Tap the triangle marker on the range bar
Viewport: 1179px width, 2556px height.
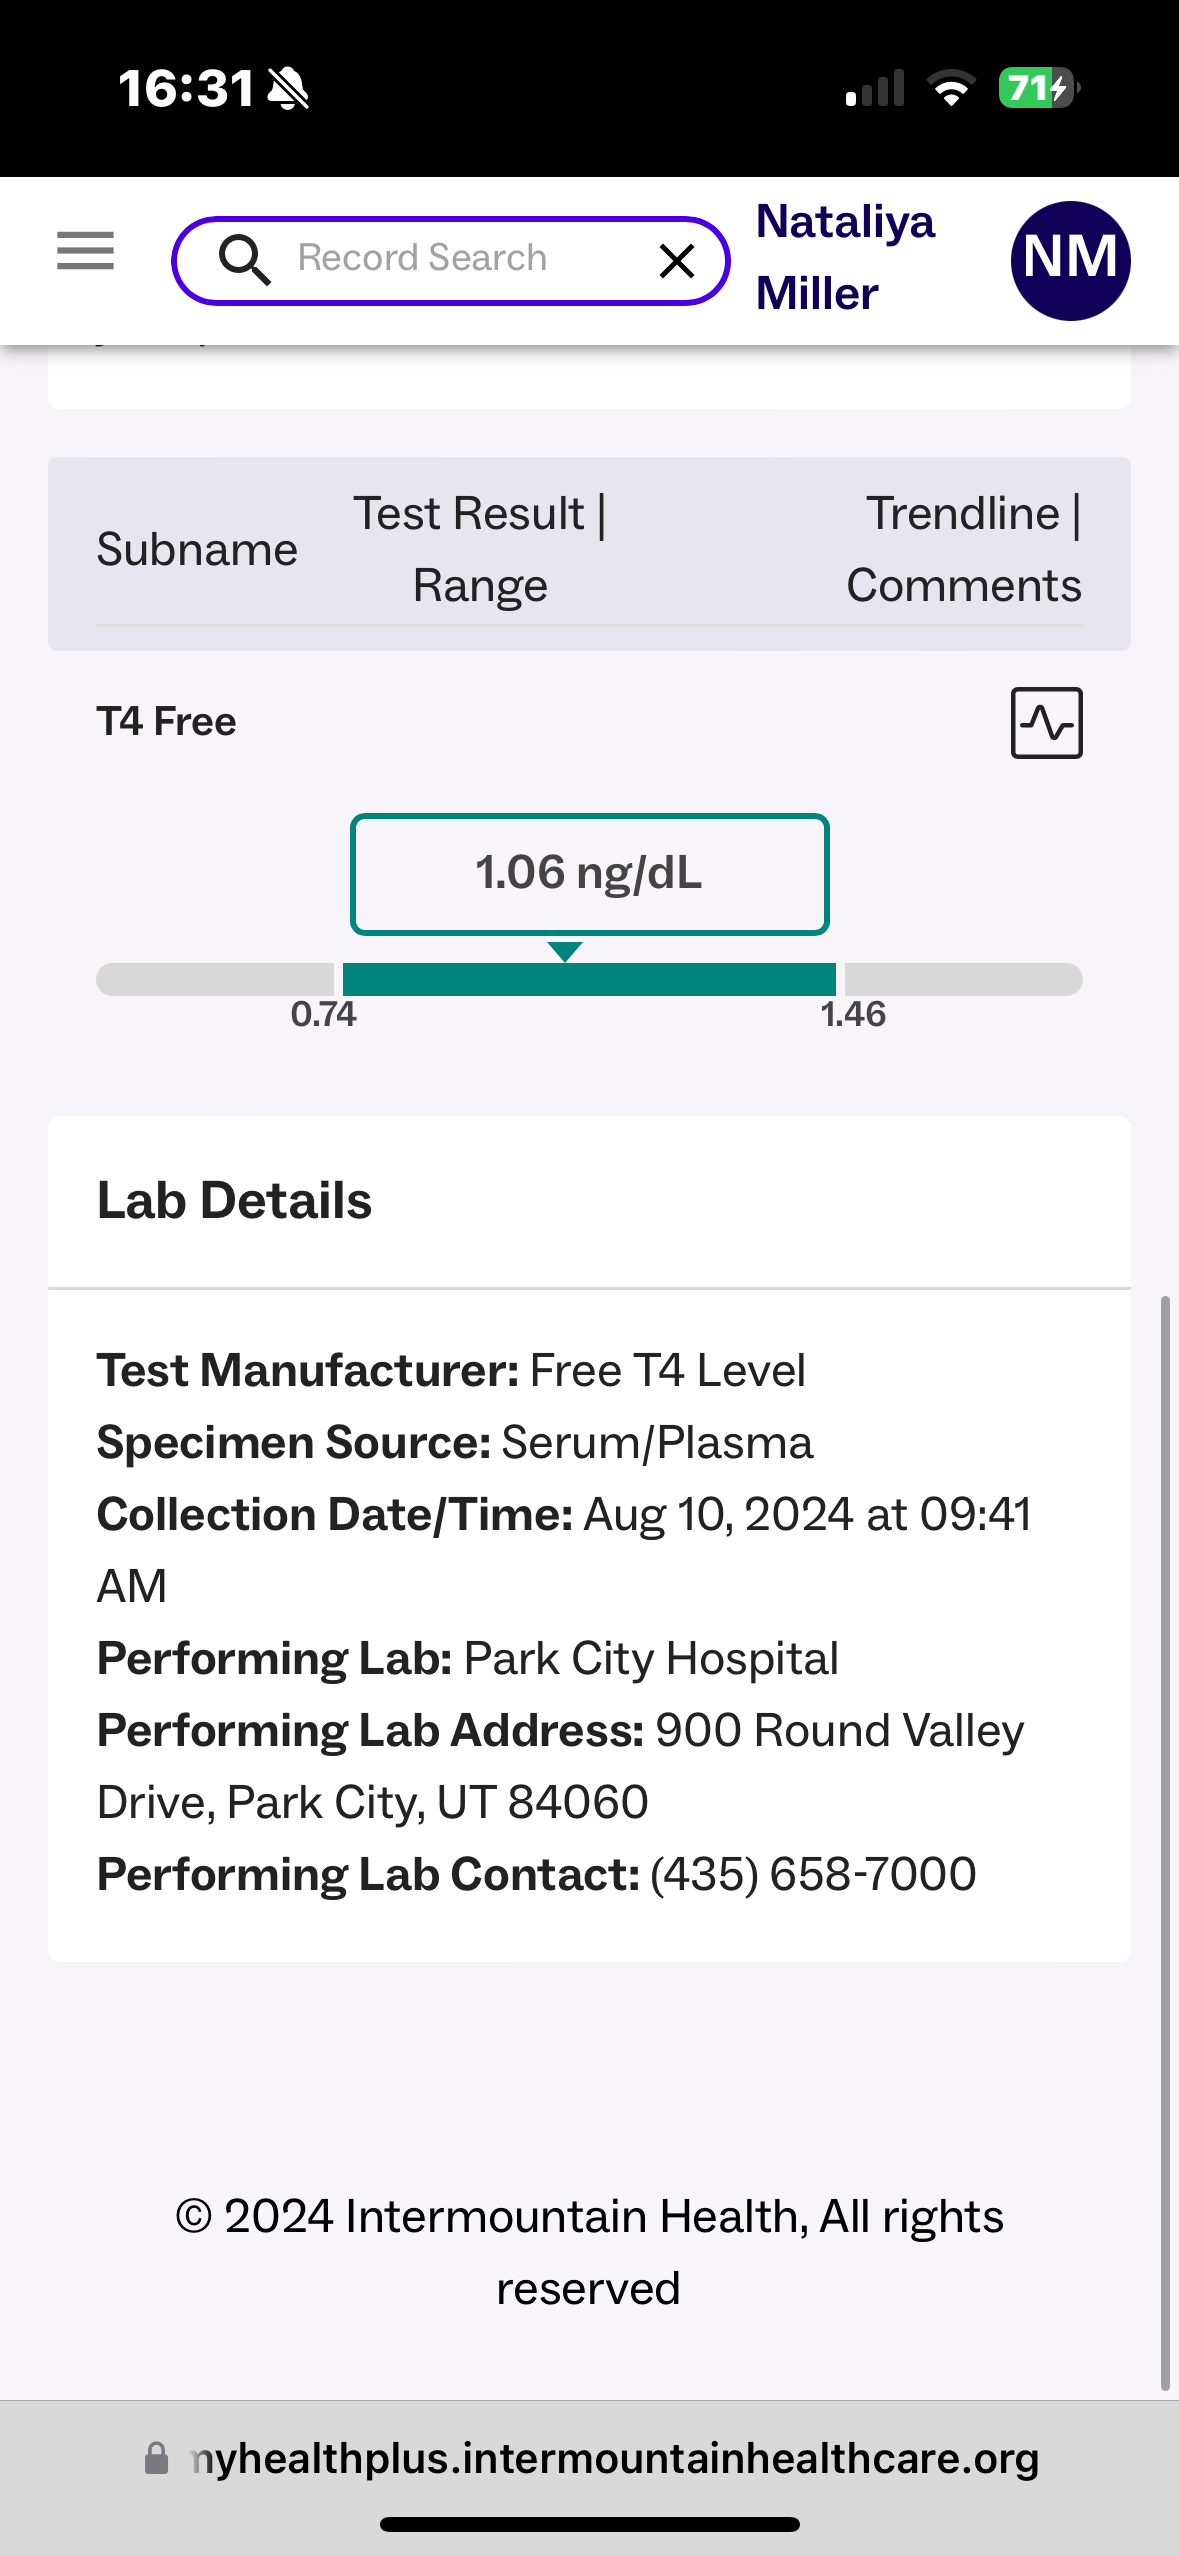pyautogui.click(x=565, y=951)
